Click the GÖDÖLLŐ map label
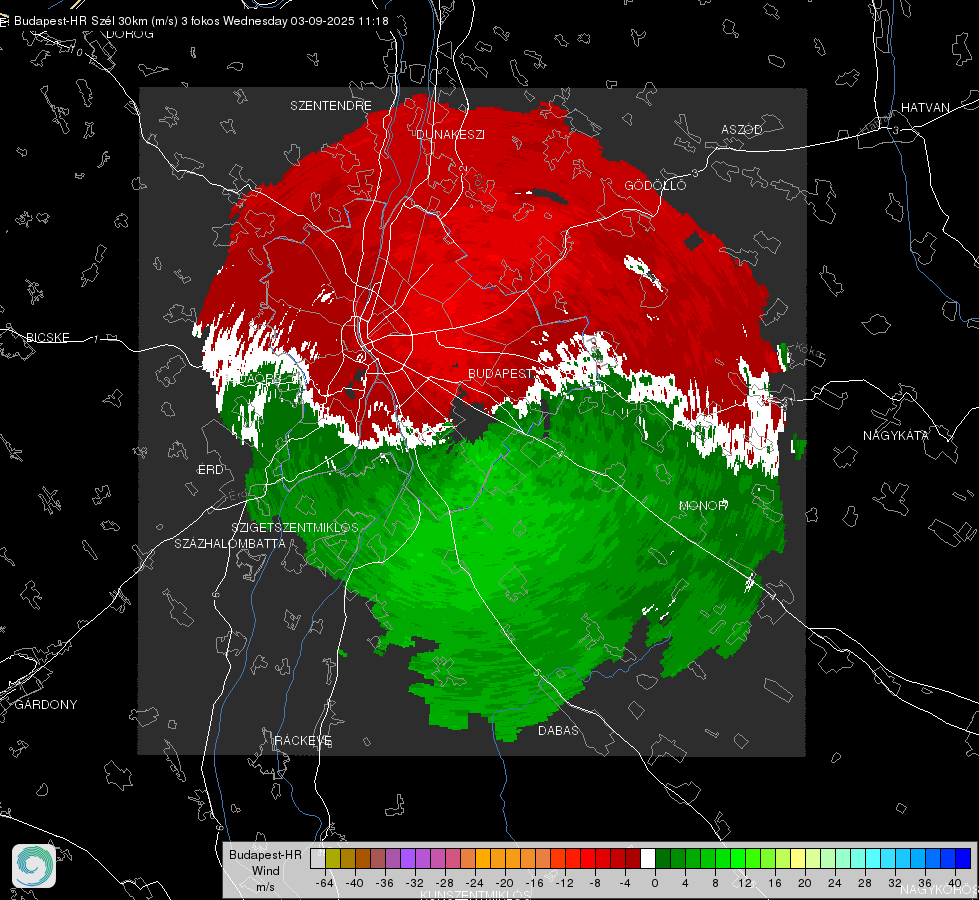 [655, 185]
